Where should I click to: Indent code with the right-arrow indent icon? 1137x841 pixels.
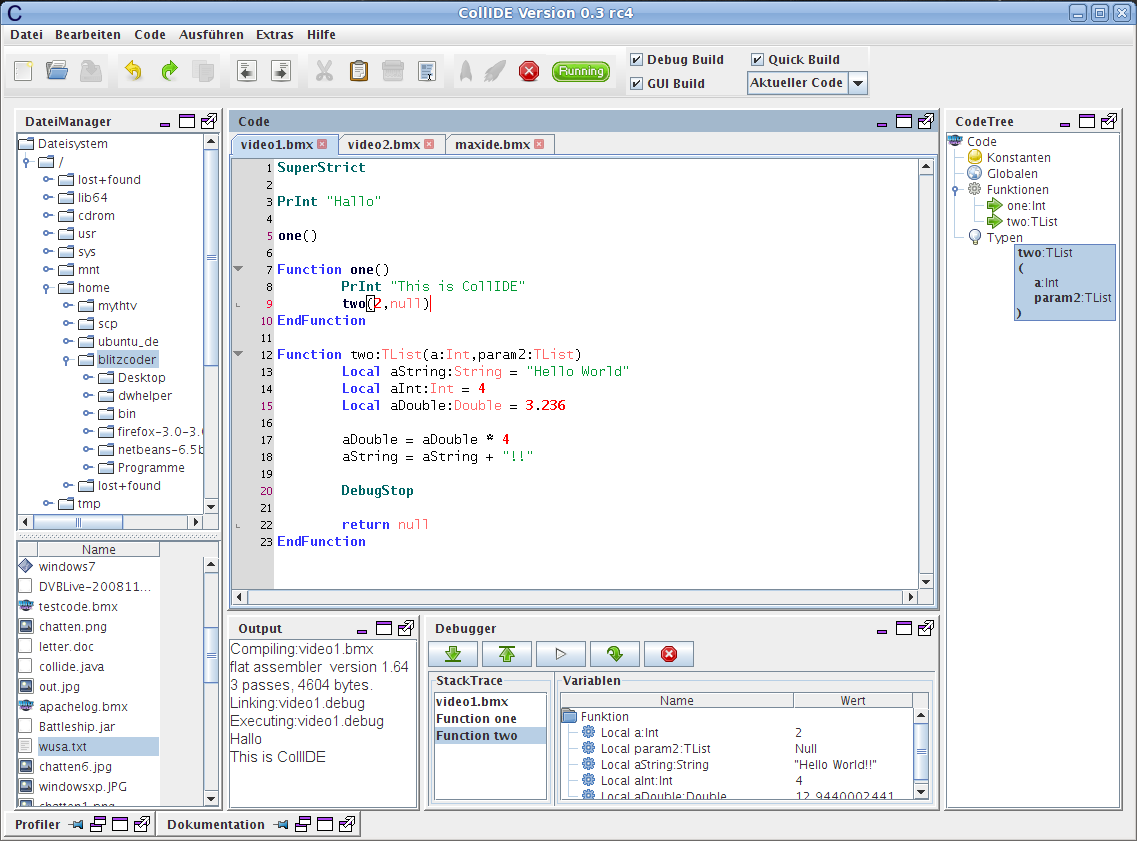tap(281, 71)
